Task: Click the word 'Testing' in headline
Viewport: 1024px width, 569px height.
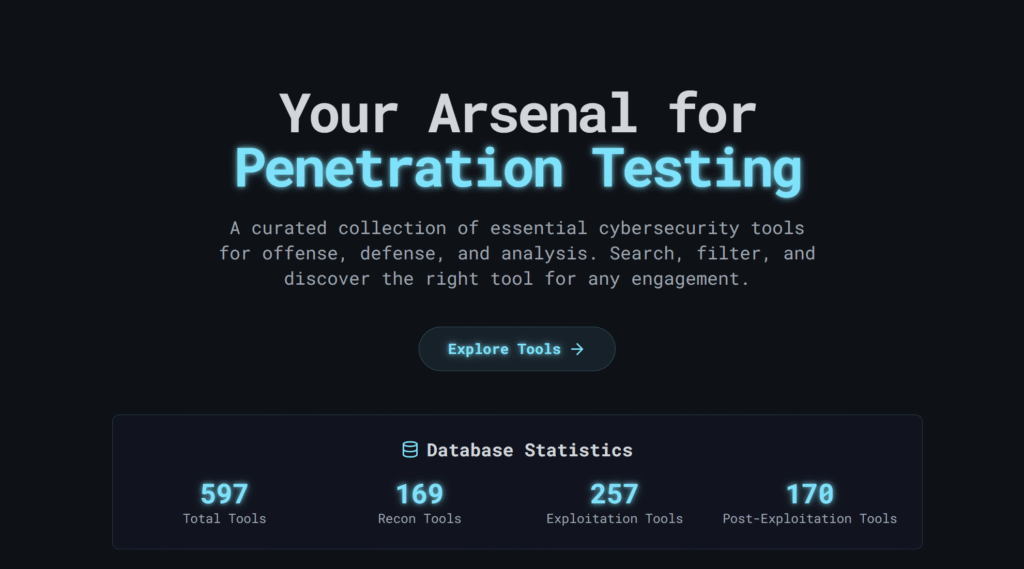Action: [697, 170]
